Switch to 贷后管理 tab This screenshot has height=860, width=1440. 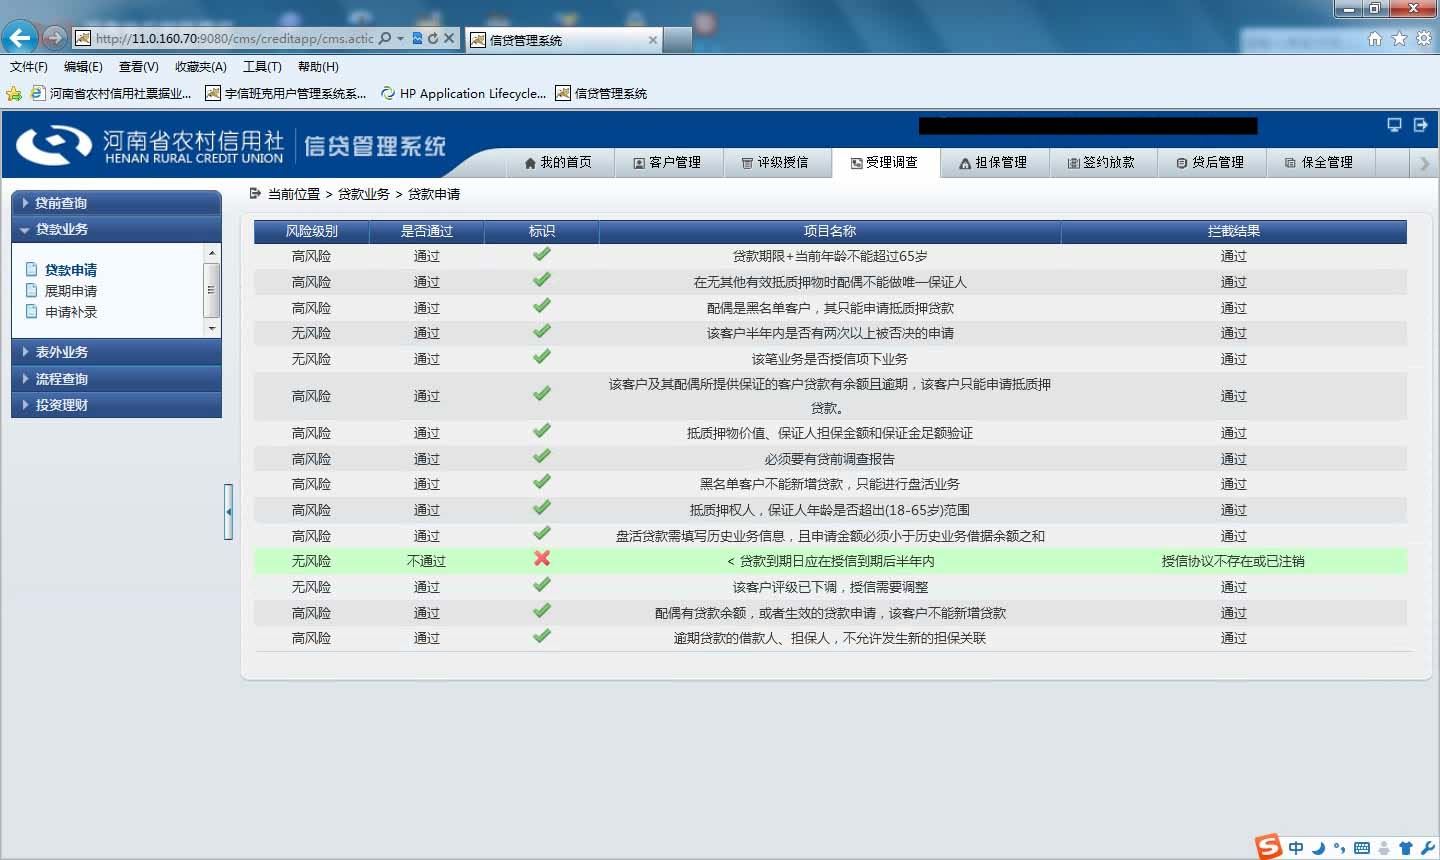coord(1210,162)
